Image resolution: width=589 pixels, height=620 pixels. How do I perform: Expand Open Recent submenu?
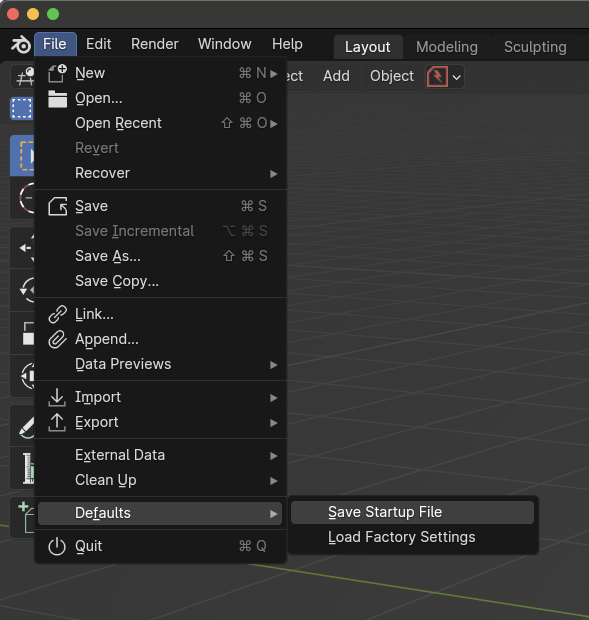tap(274, 124)
